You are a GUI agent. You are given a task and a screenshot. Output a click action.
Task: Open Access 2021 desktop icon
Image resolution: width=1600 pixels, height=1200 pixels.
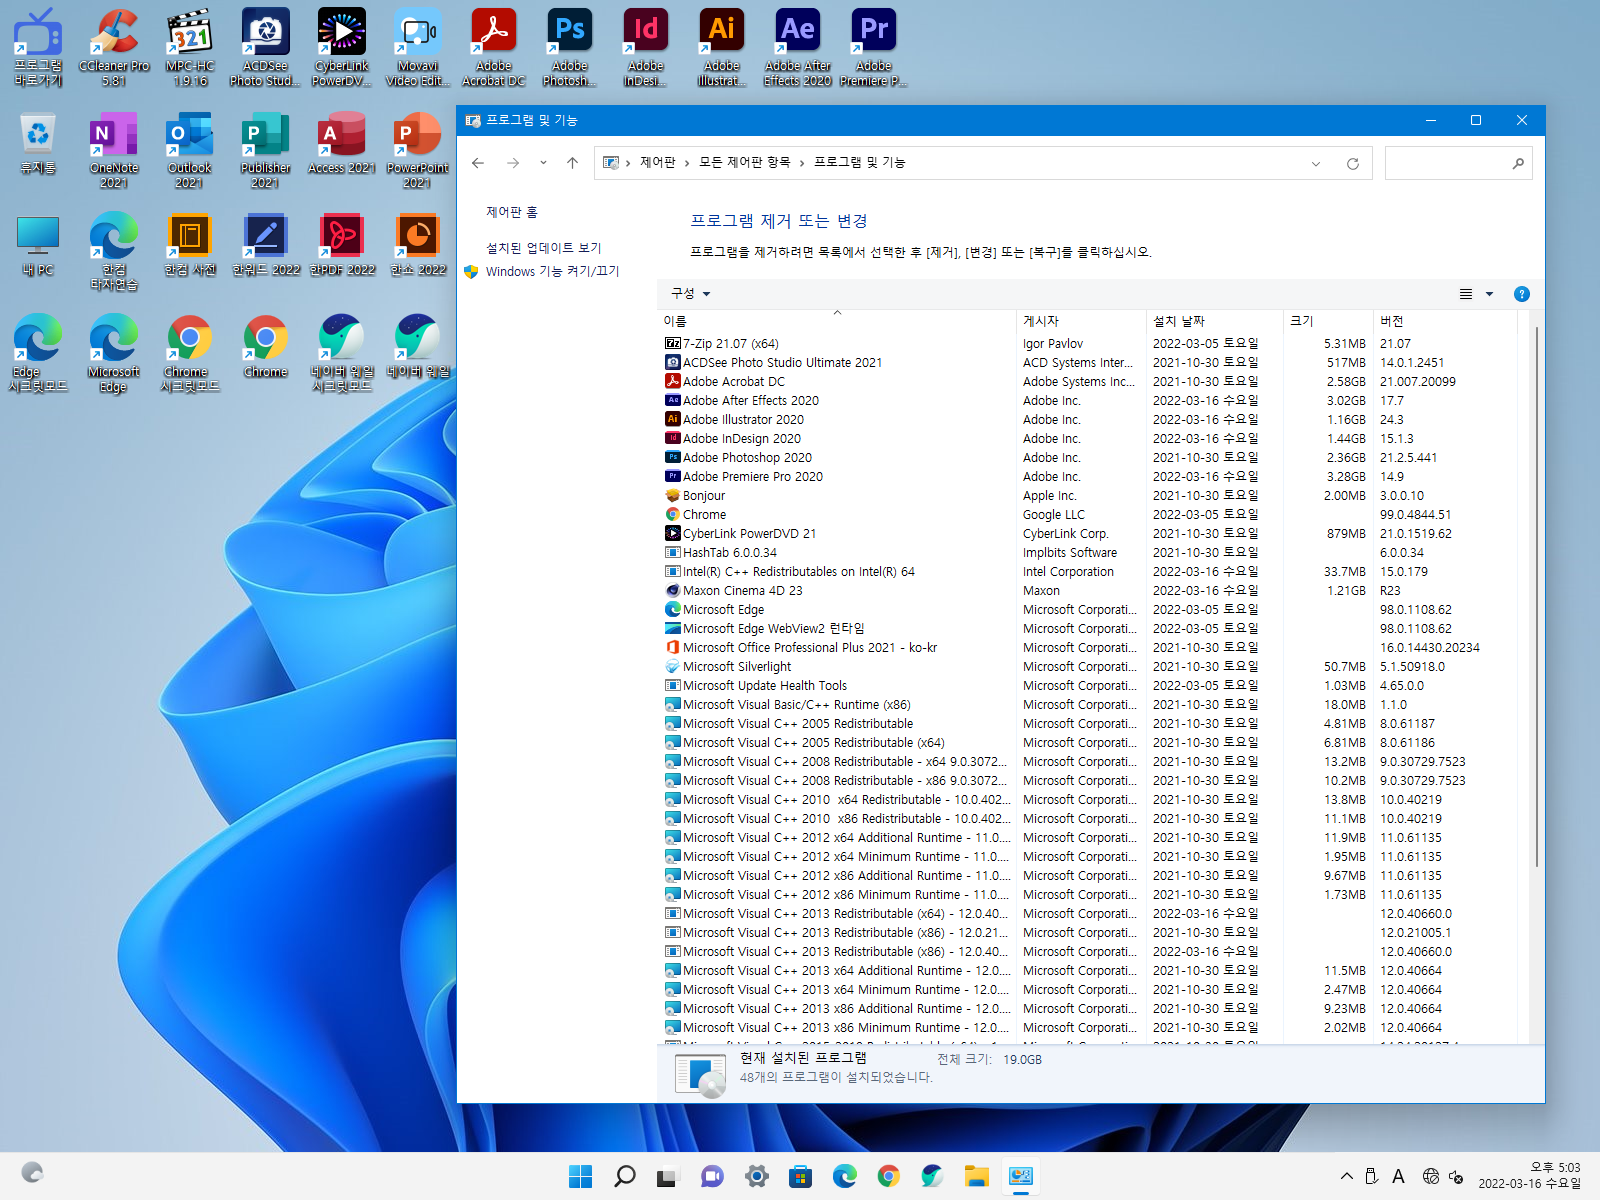(342, 144)
